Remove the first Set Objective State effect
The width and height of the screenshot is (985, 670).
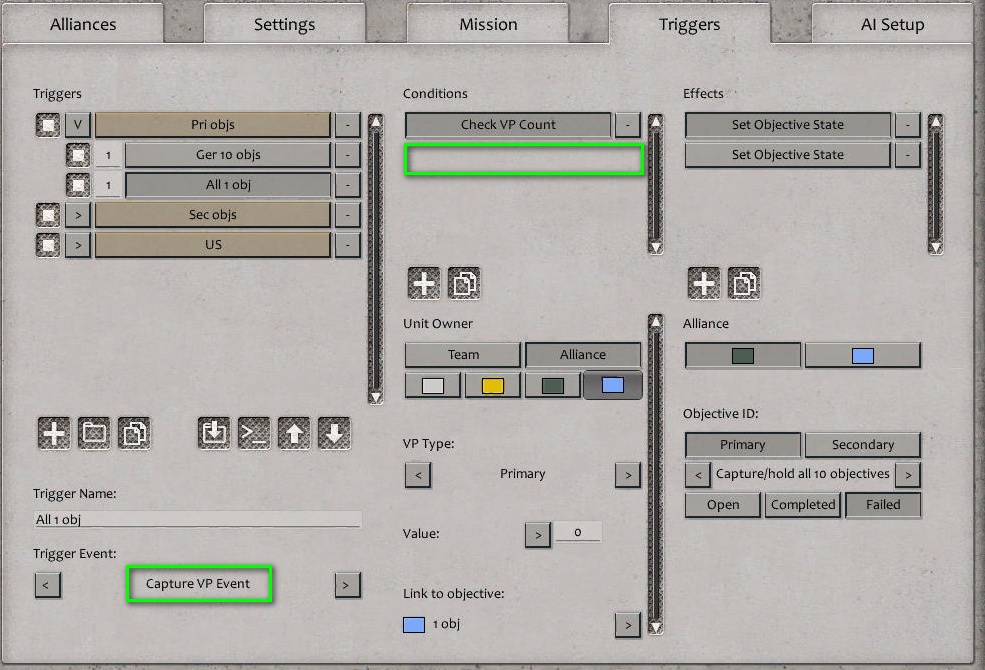click(908, 125)
